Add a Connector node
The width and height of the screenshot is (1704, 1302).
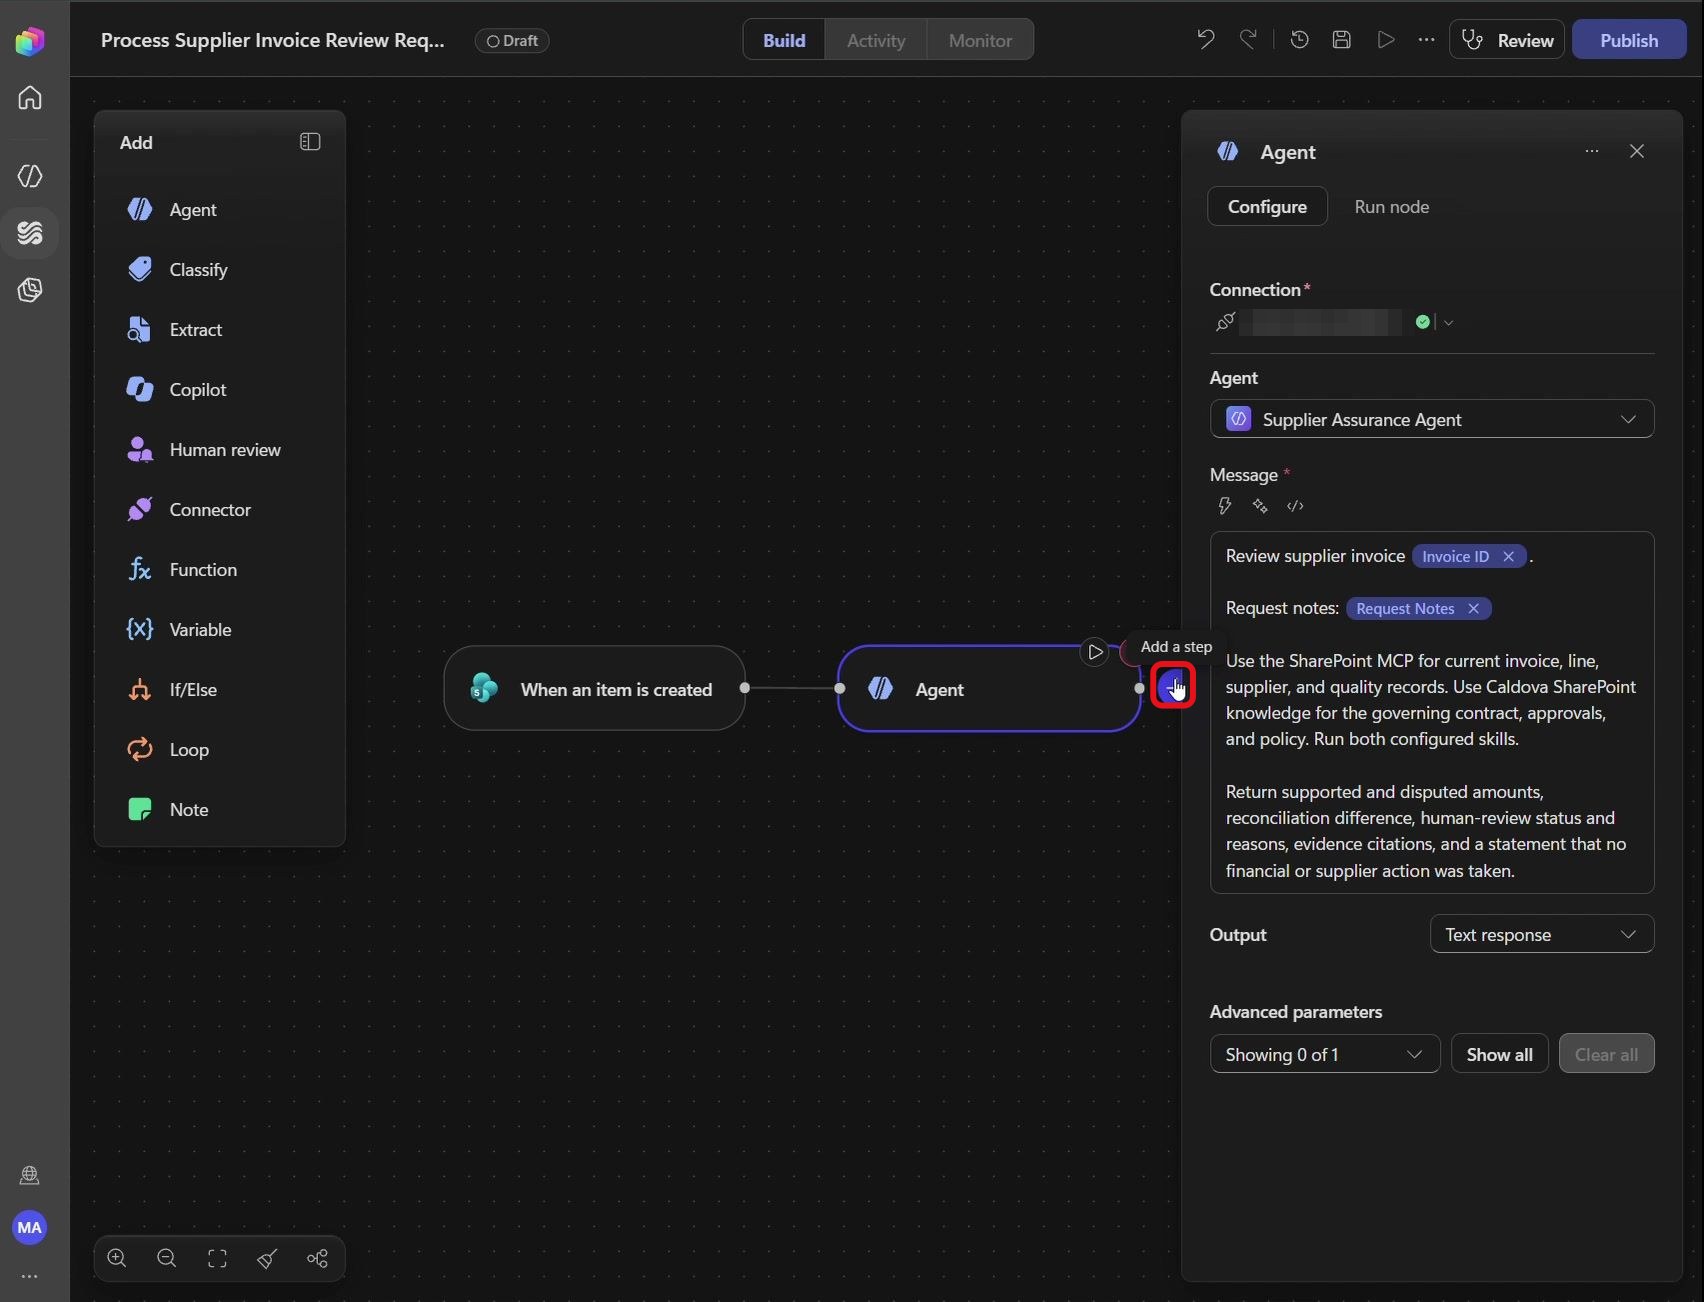click(220, 510)
